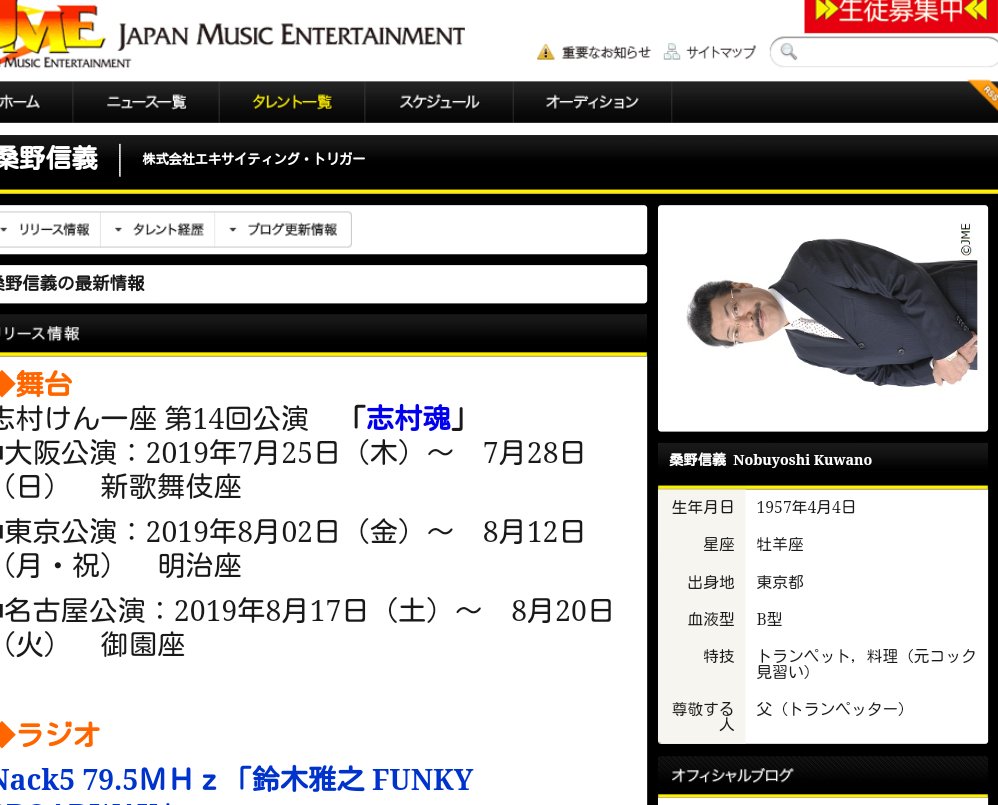Viewport: 998px width, 805px height.
Task: Click the 舞台 orange heading
Action: tap(36, 384)
